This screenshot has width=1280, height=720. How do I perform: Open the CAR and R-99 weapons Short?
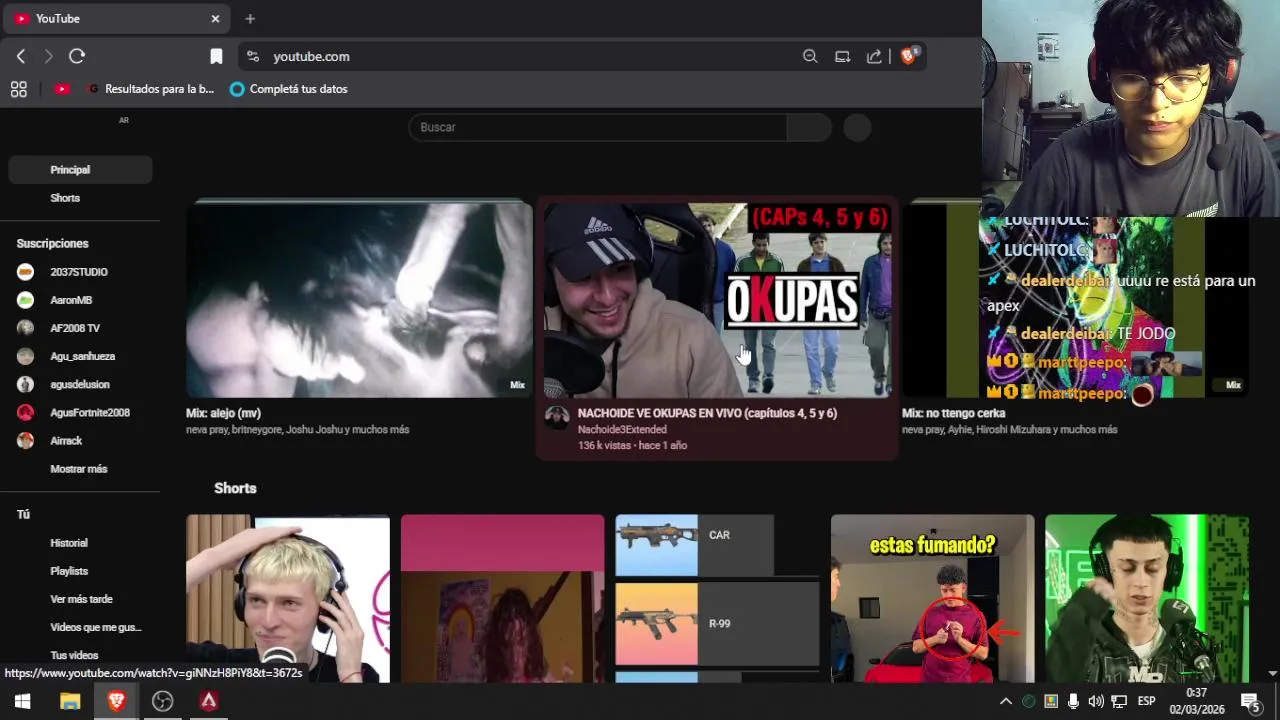coord(717,598)
